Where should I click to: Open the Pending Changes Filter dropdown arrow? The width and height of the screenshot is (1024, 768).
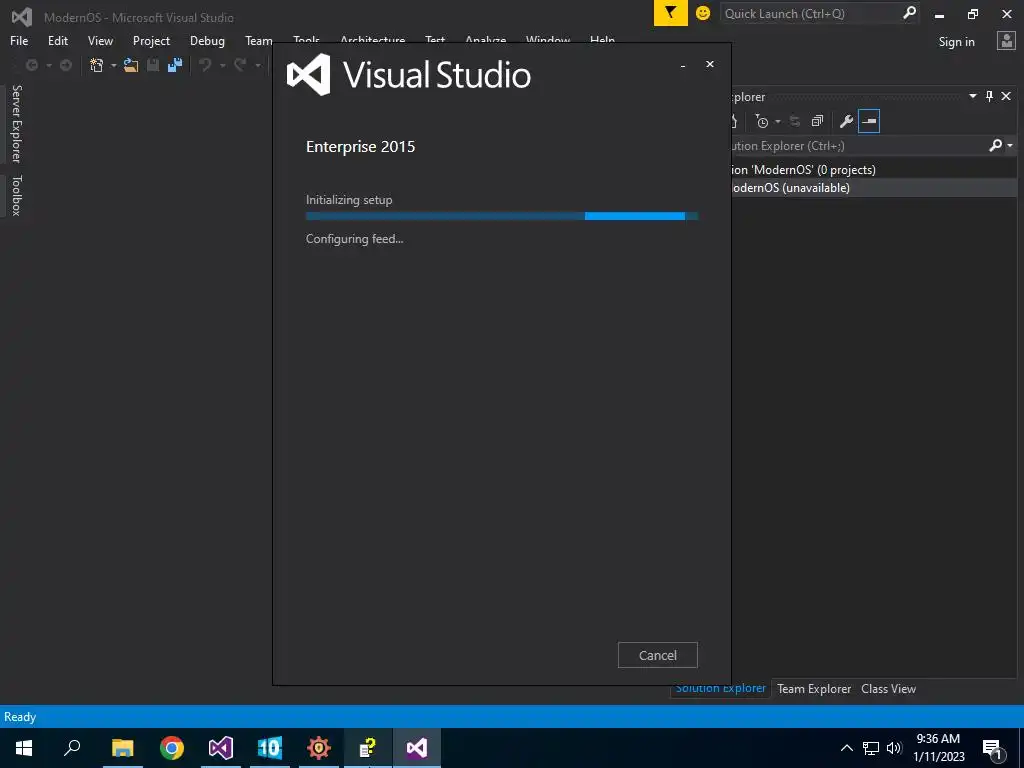click(778, 121)
